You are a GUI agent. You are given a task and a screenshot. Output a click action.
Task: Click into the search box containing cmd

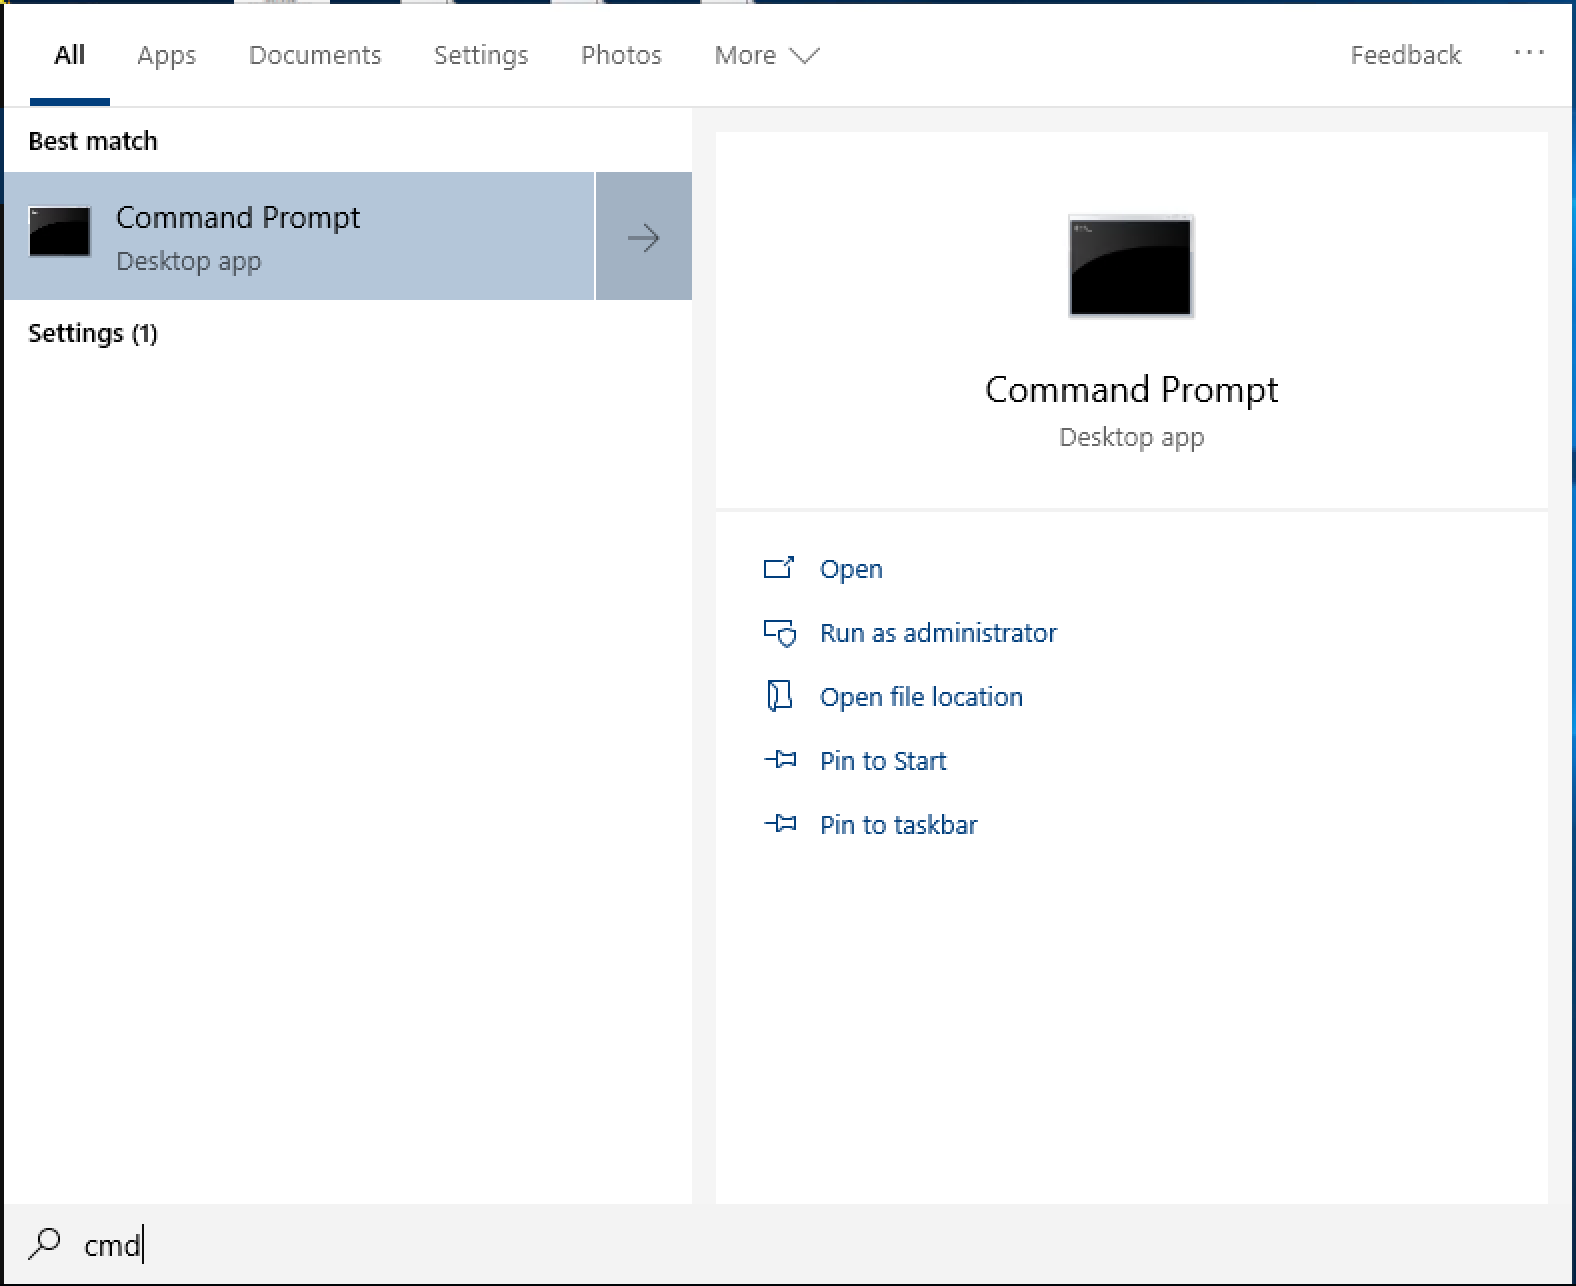(x=600, y=1244)
